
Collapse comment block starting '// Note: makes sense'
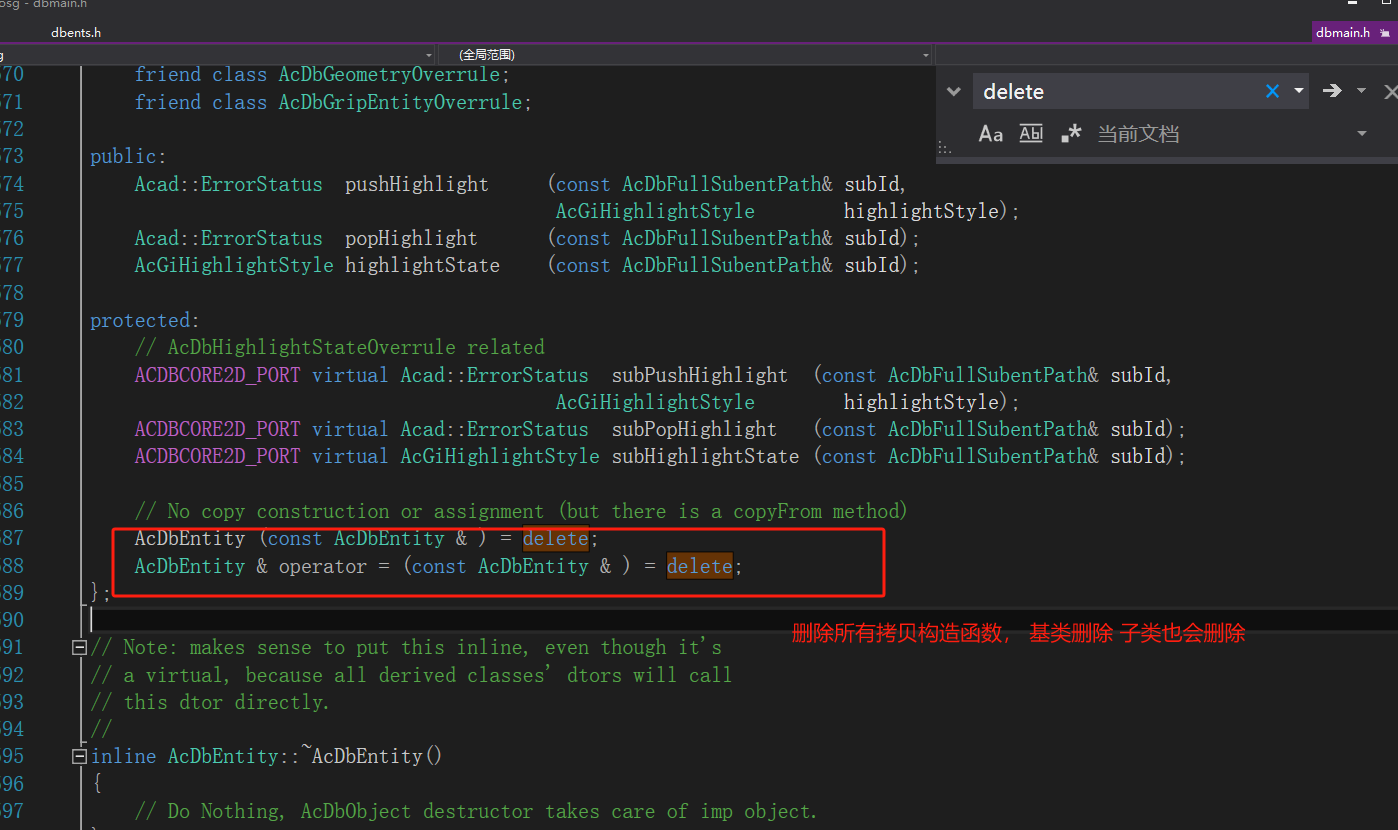tap(80, 648)
